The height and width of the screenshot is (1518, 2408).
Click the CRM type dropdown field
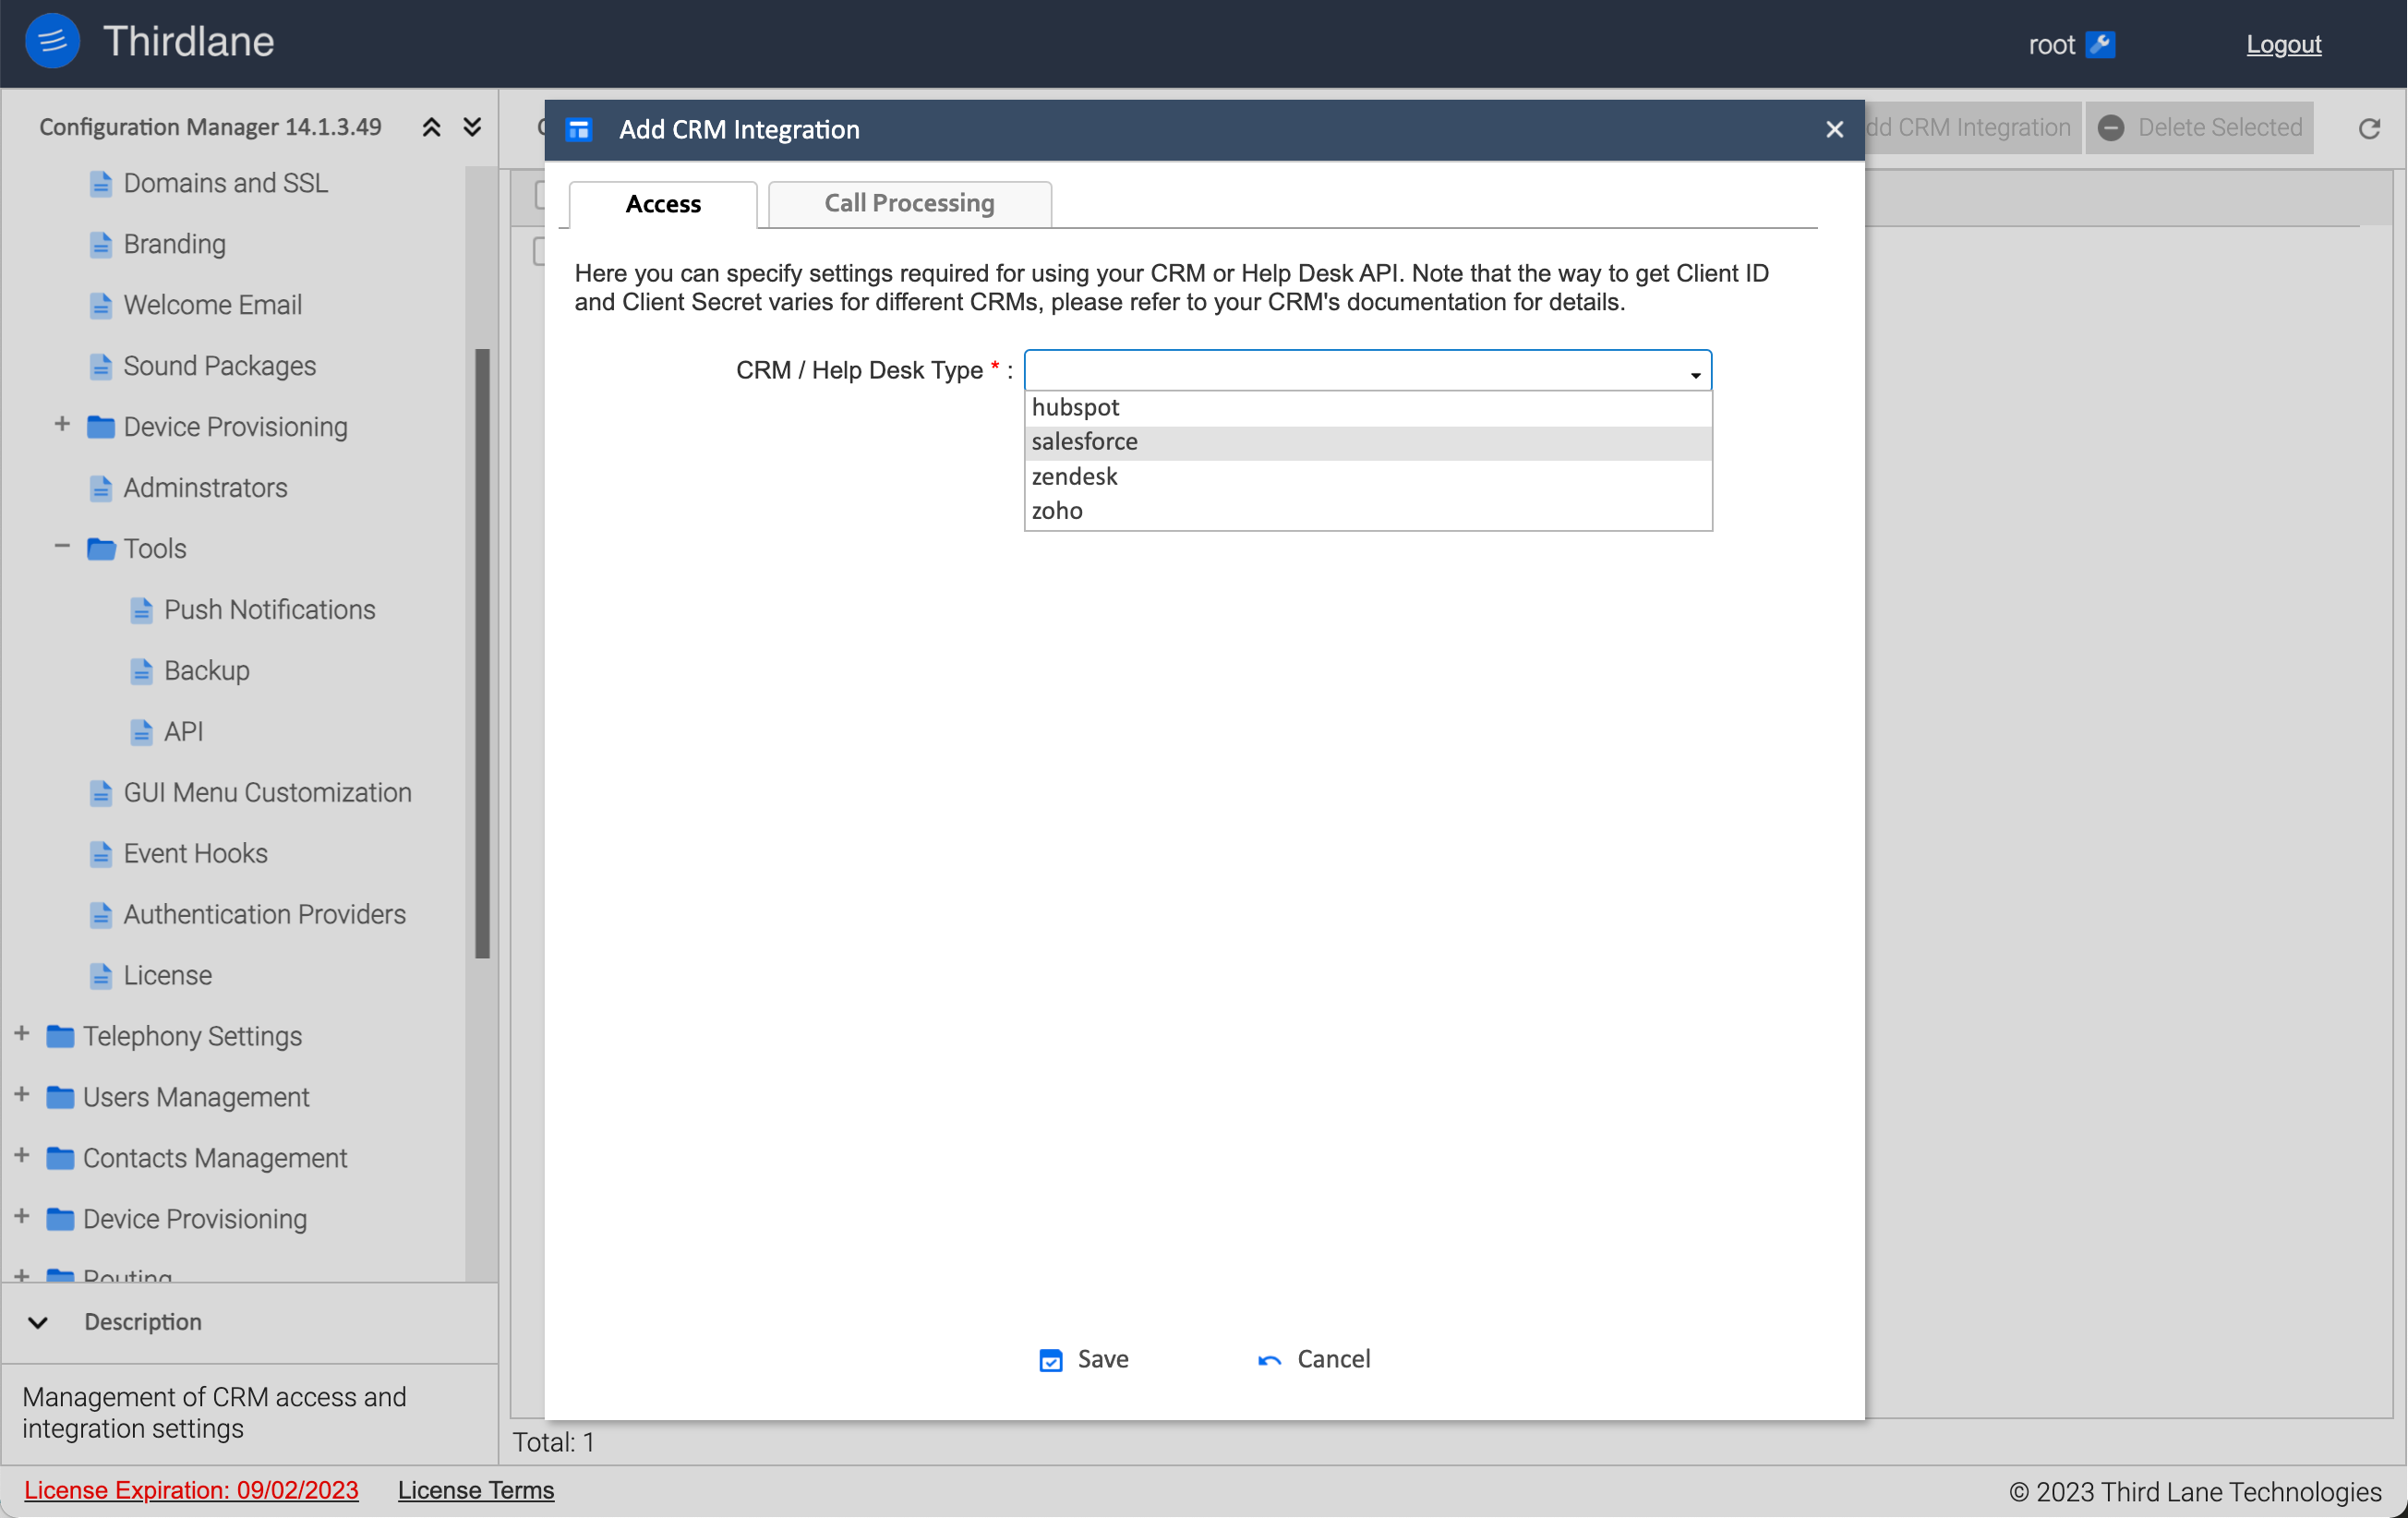1367,369
